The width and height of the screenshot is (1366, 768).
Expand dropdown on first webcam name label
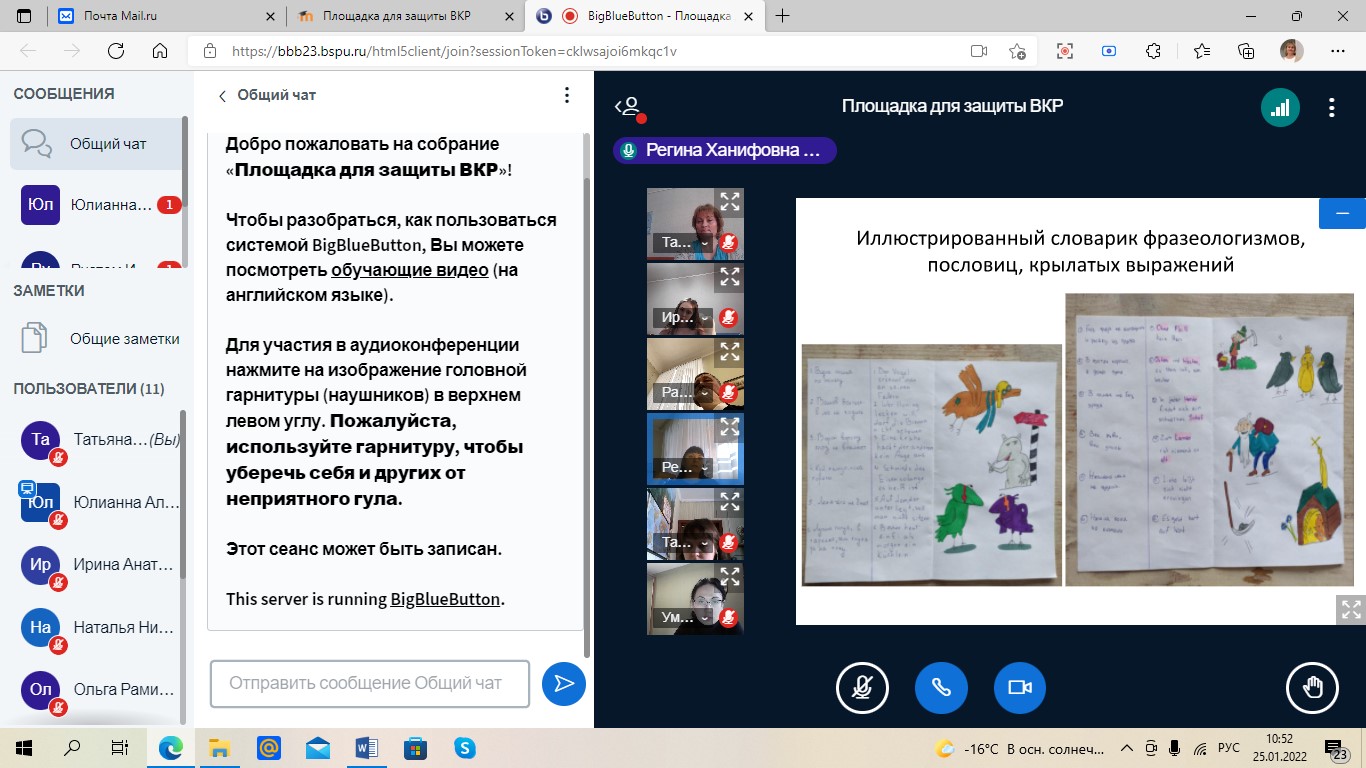click(x=706, y=243)
